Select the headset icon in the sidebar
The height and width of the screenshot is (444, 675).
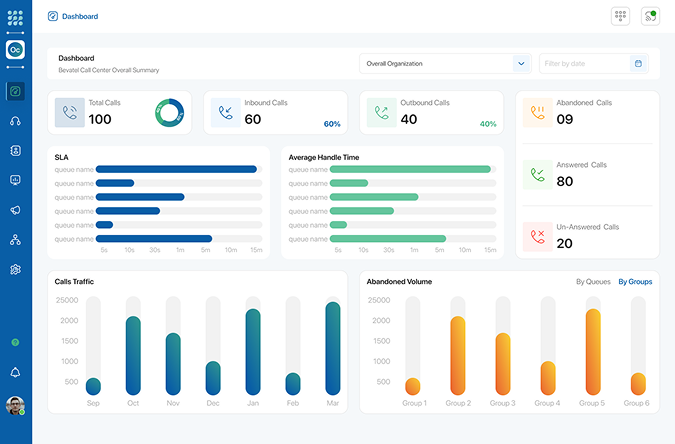click(15, 121)
